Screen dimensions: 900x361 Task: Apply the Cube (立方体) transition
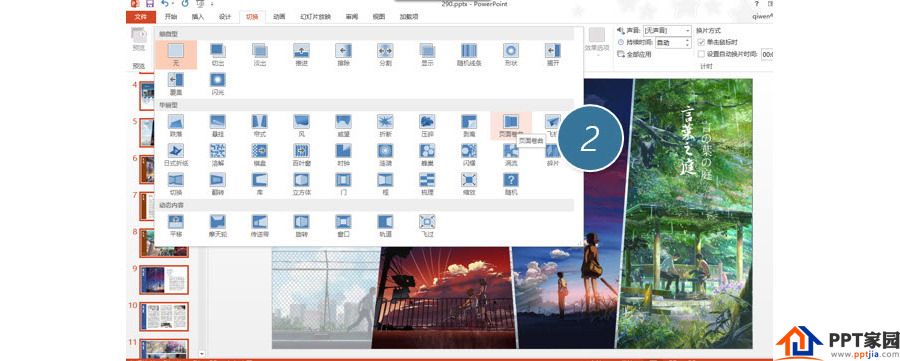pyautogui.click(x=301, y=184)
